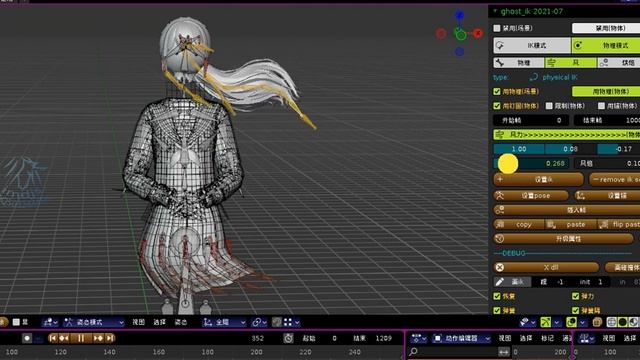This screenshot has width=640, height=360.
Task: Click the 禁用(物体) button
Action: pos(606,28)
